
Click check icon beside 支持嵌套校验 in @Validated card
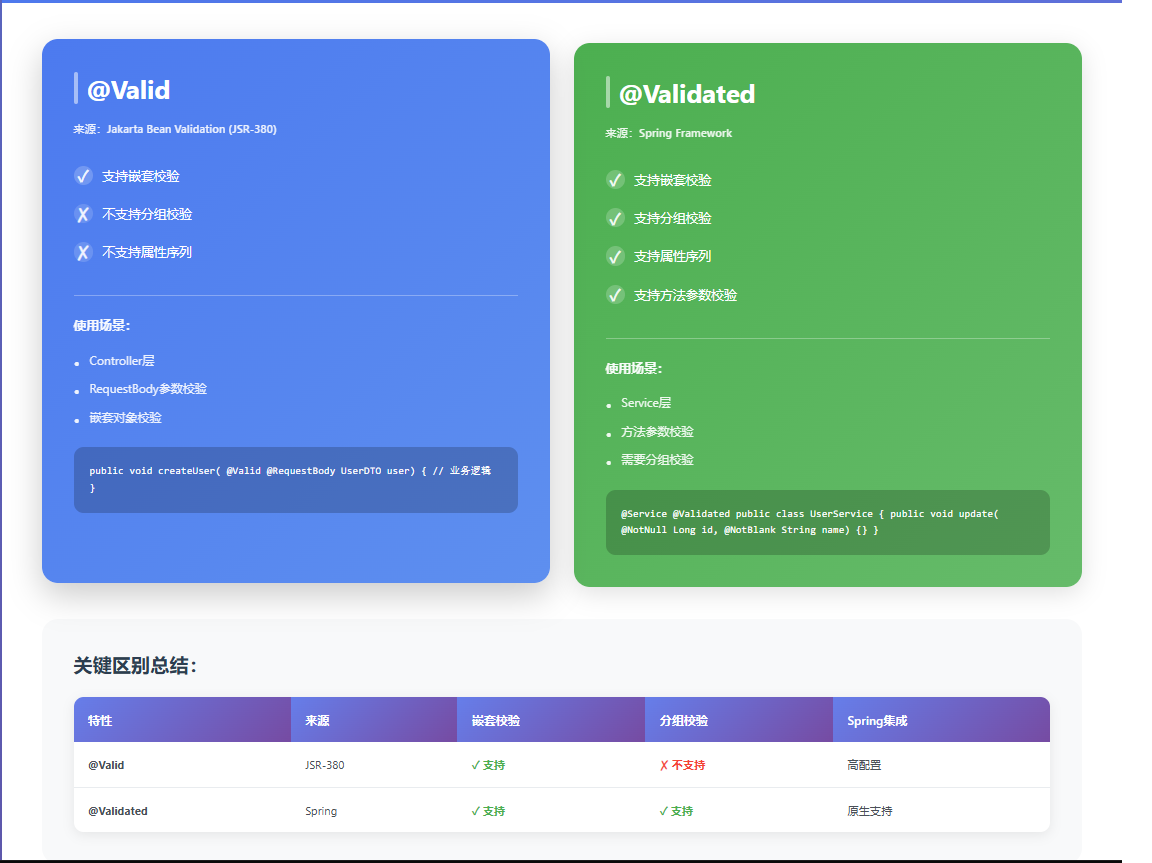click(615, 180)
